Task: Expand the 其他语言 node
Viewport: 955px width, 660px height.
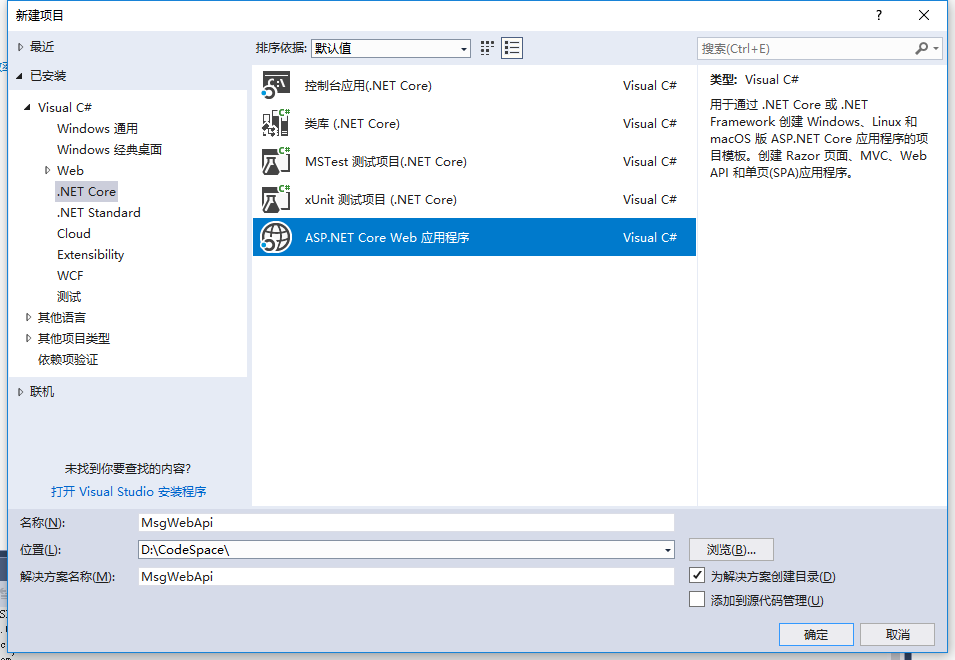Action: (x=28, y=317)
